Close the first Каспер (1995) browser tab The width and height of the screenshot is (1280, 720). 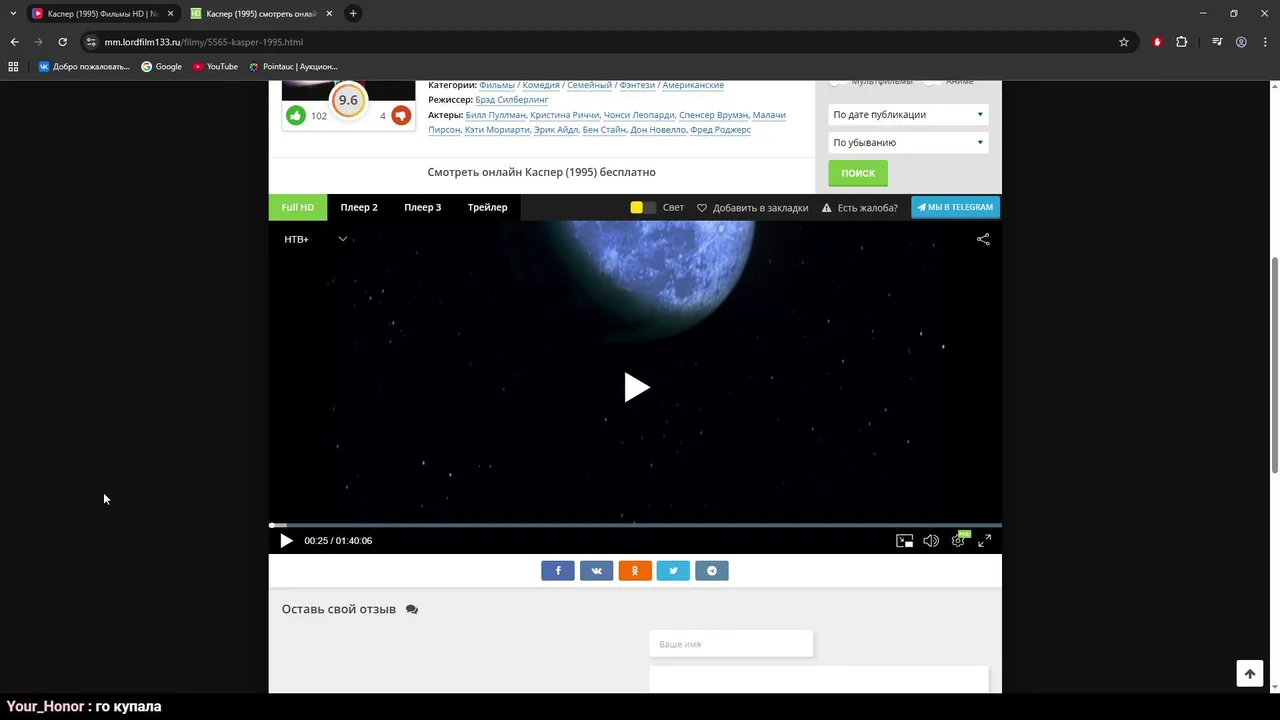[x=170, y=13]
